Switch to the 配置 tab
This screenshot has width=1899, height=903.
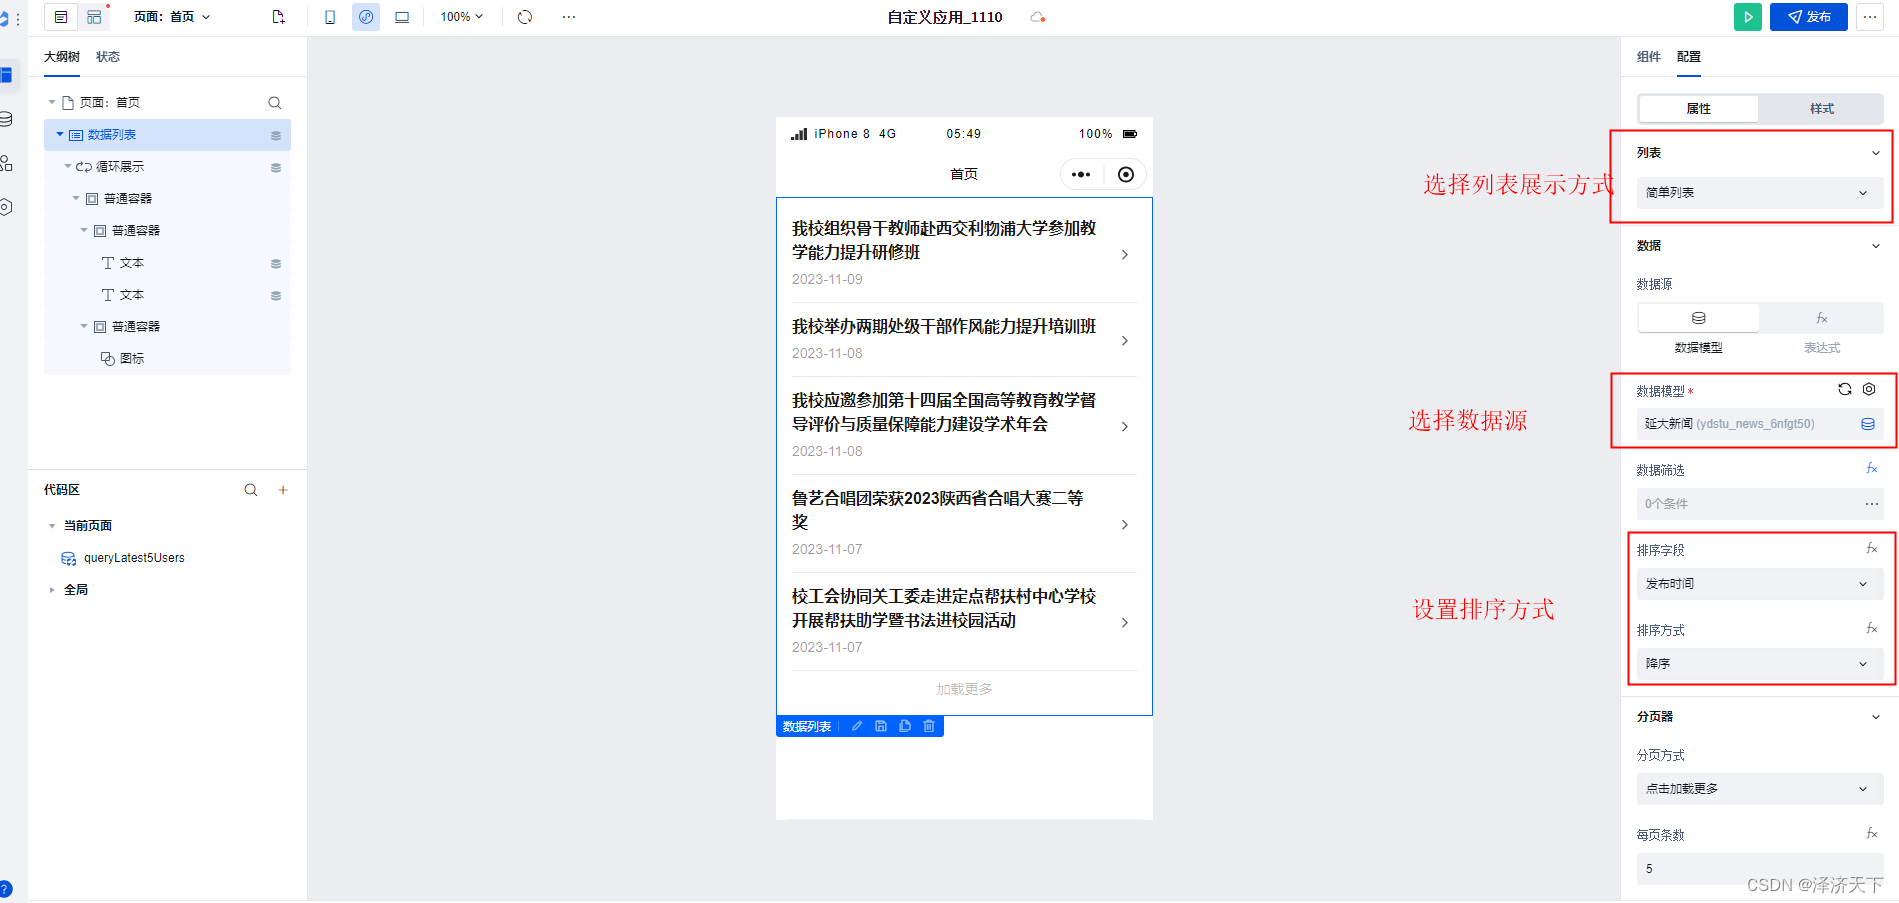pos(1689,57)
